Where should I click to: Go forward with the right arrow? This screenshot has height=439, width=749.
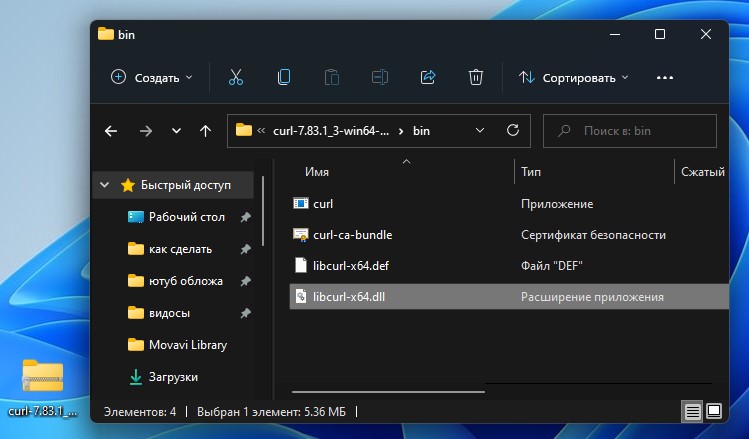click(145, 131)
